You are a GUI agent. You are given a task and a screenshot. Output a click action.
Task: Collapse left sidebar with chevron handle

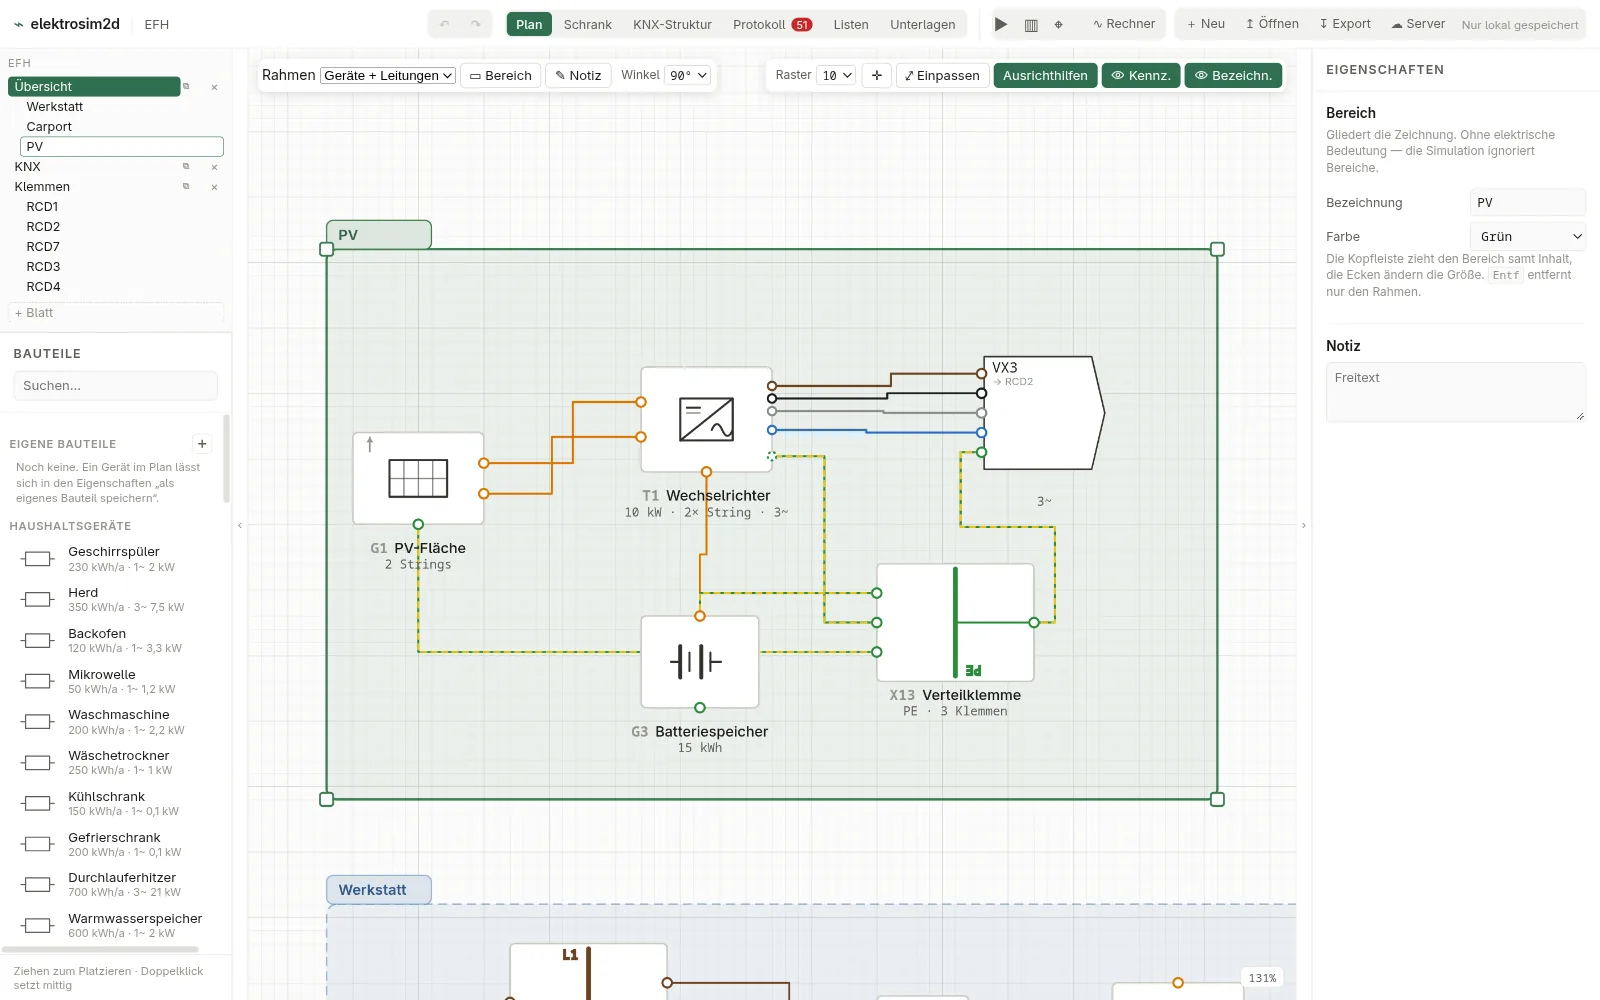[x=240, y=525]
